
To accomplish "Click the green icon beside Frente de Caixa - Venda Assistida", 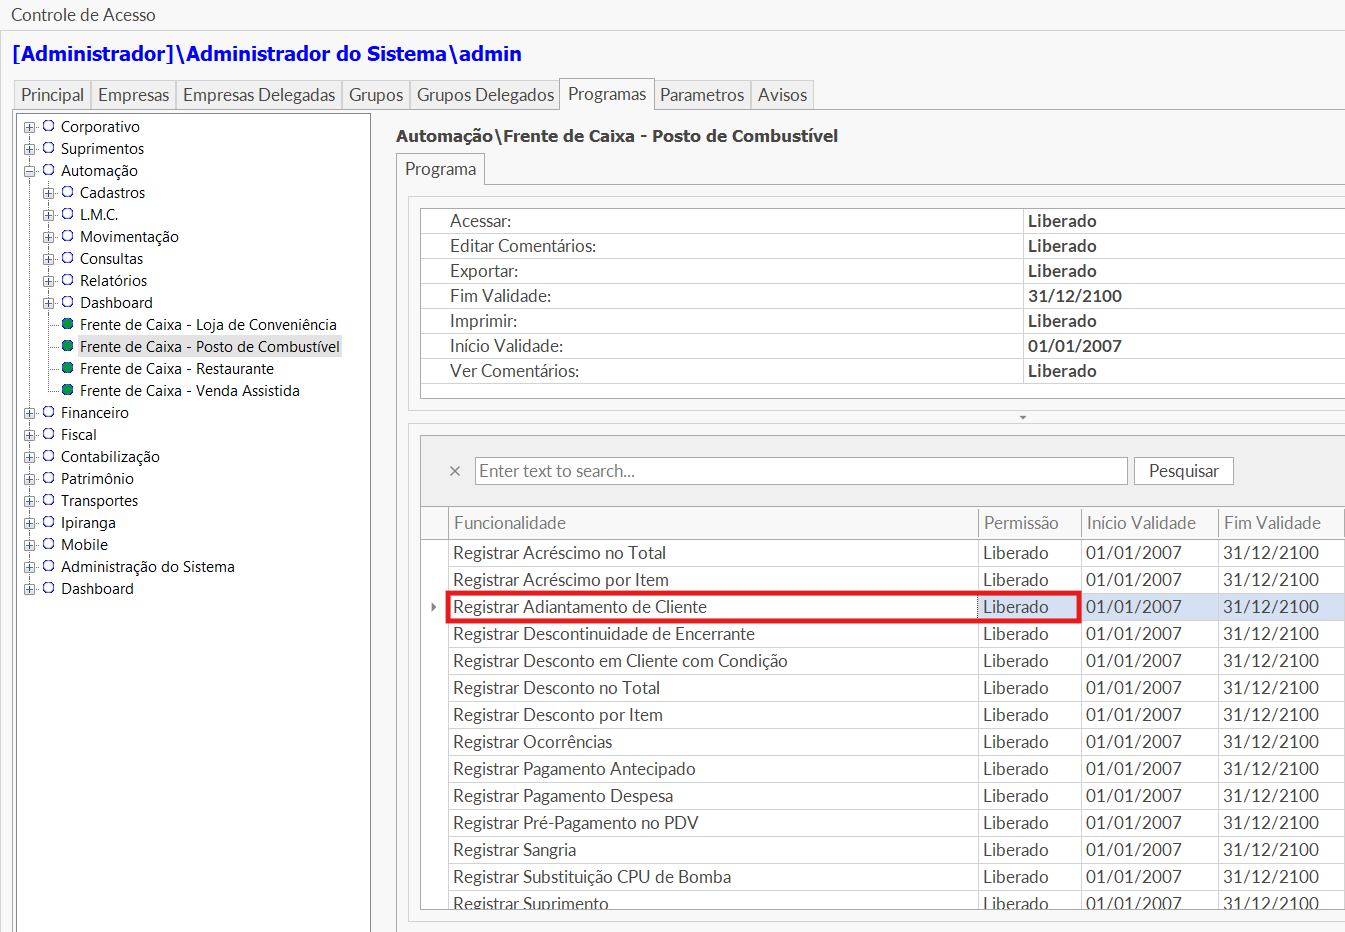I will click(67, 390).
